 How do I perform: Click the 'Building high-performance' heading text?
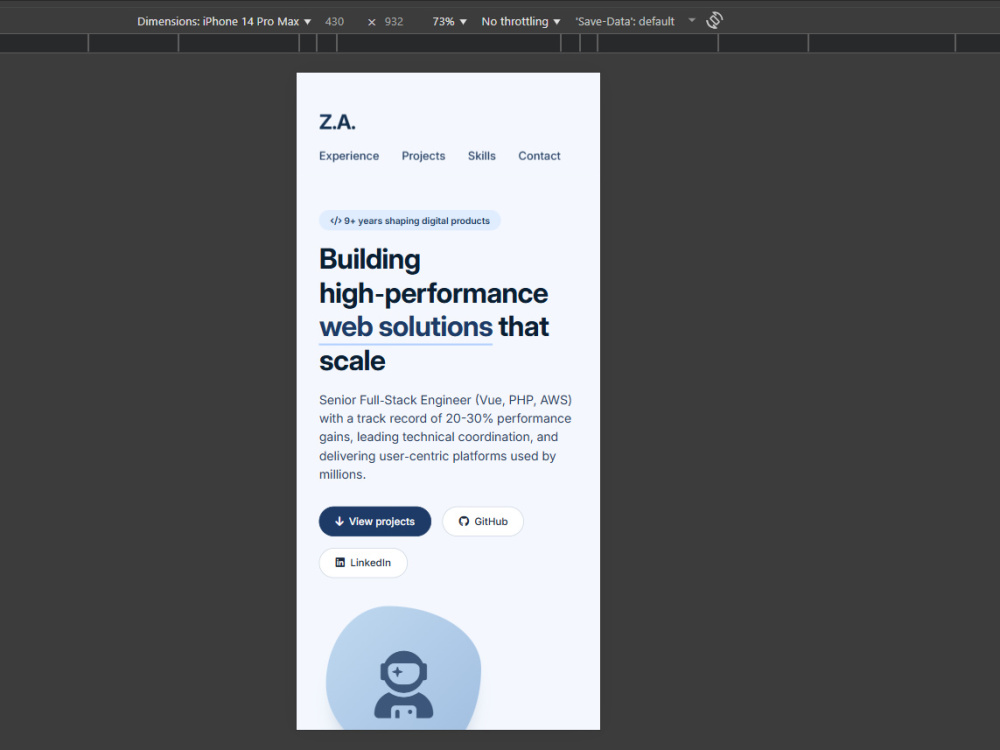(x=433, y=276)
